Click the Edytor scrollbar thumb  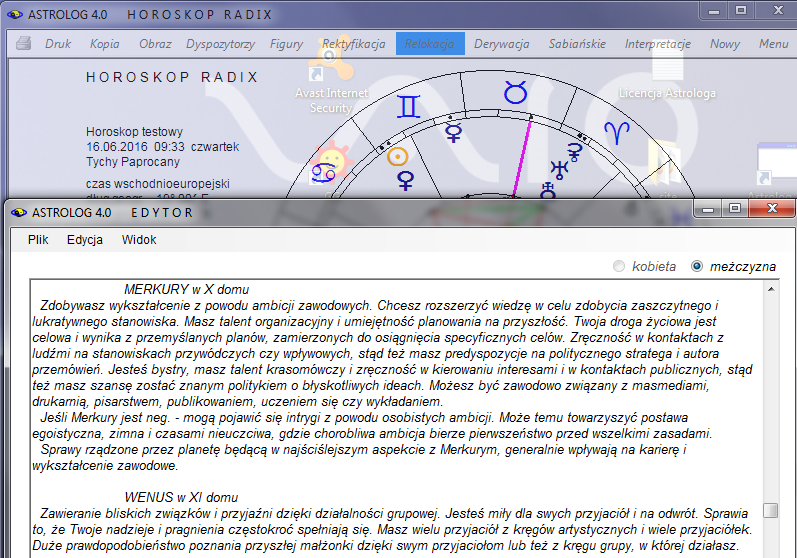771,510
